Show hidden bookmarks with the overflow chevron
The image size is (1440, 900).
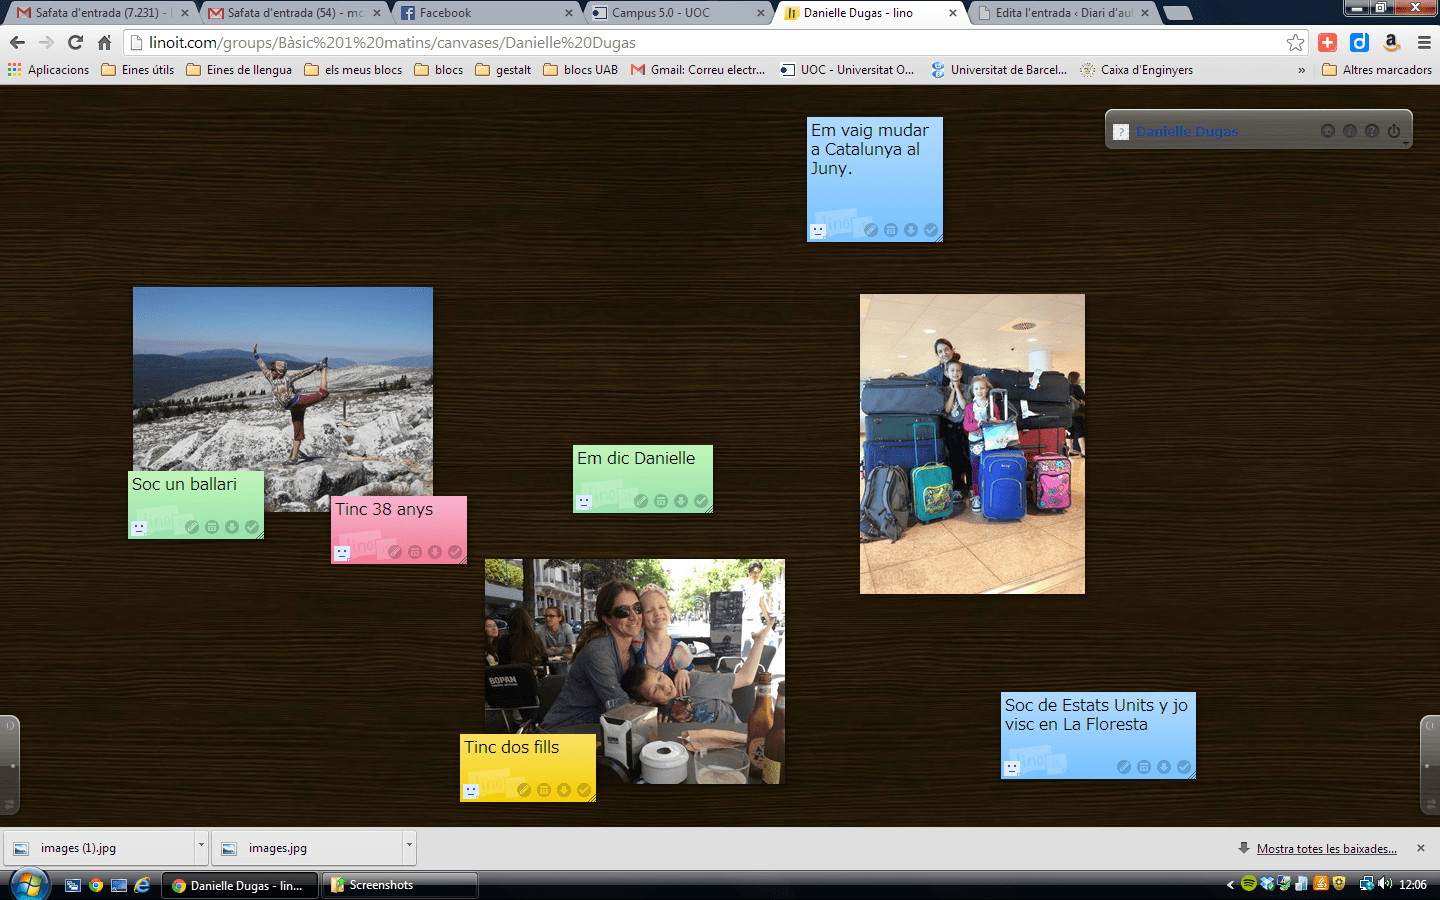[x=1301, y=70]
